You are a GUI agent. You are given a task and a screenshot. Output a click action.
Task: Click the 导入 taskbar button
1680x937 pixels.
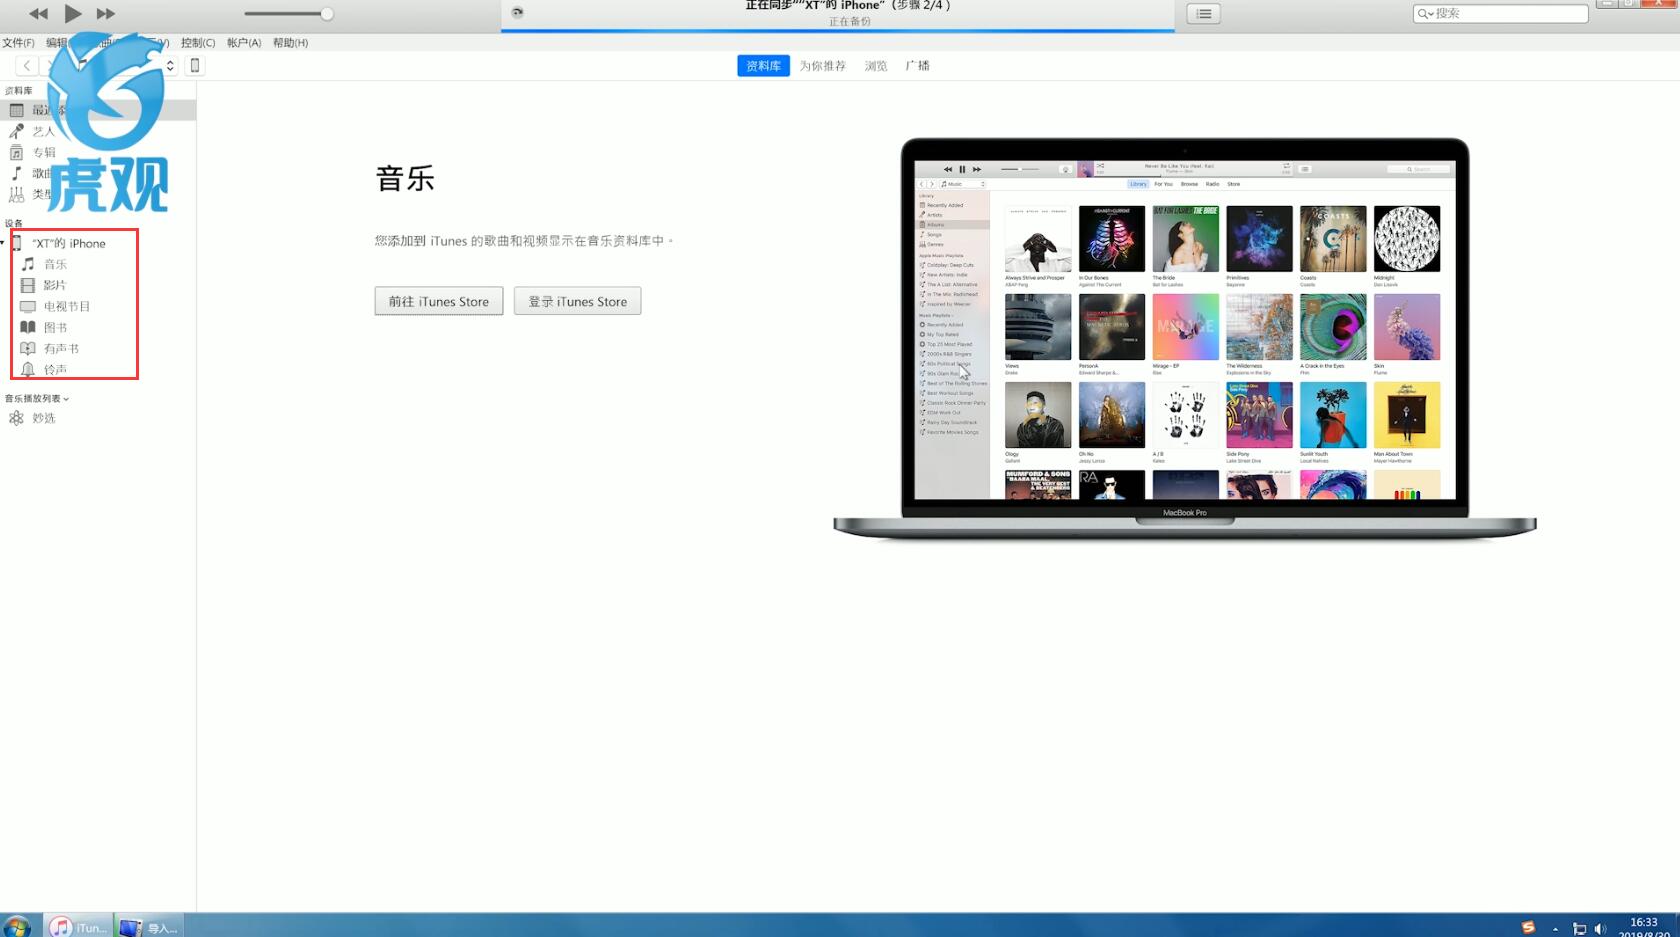pos(149,927)
